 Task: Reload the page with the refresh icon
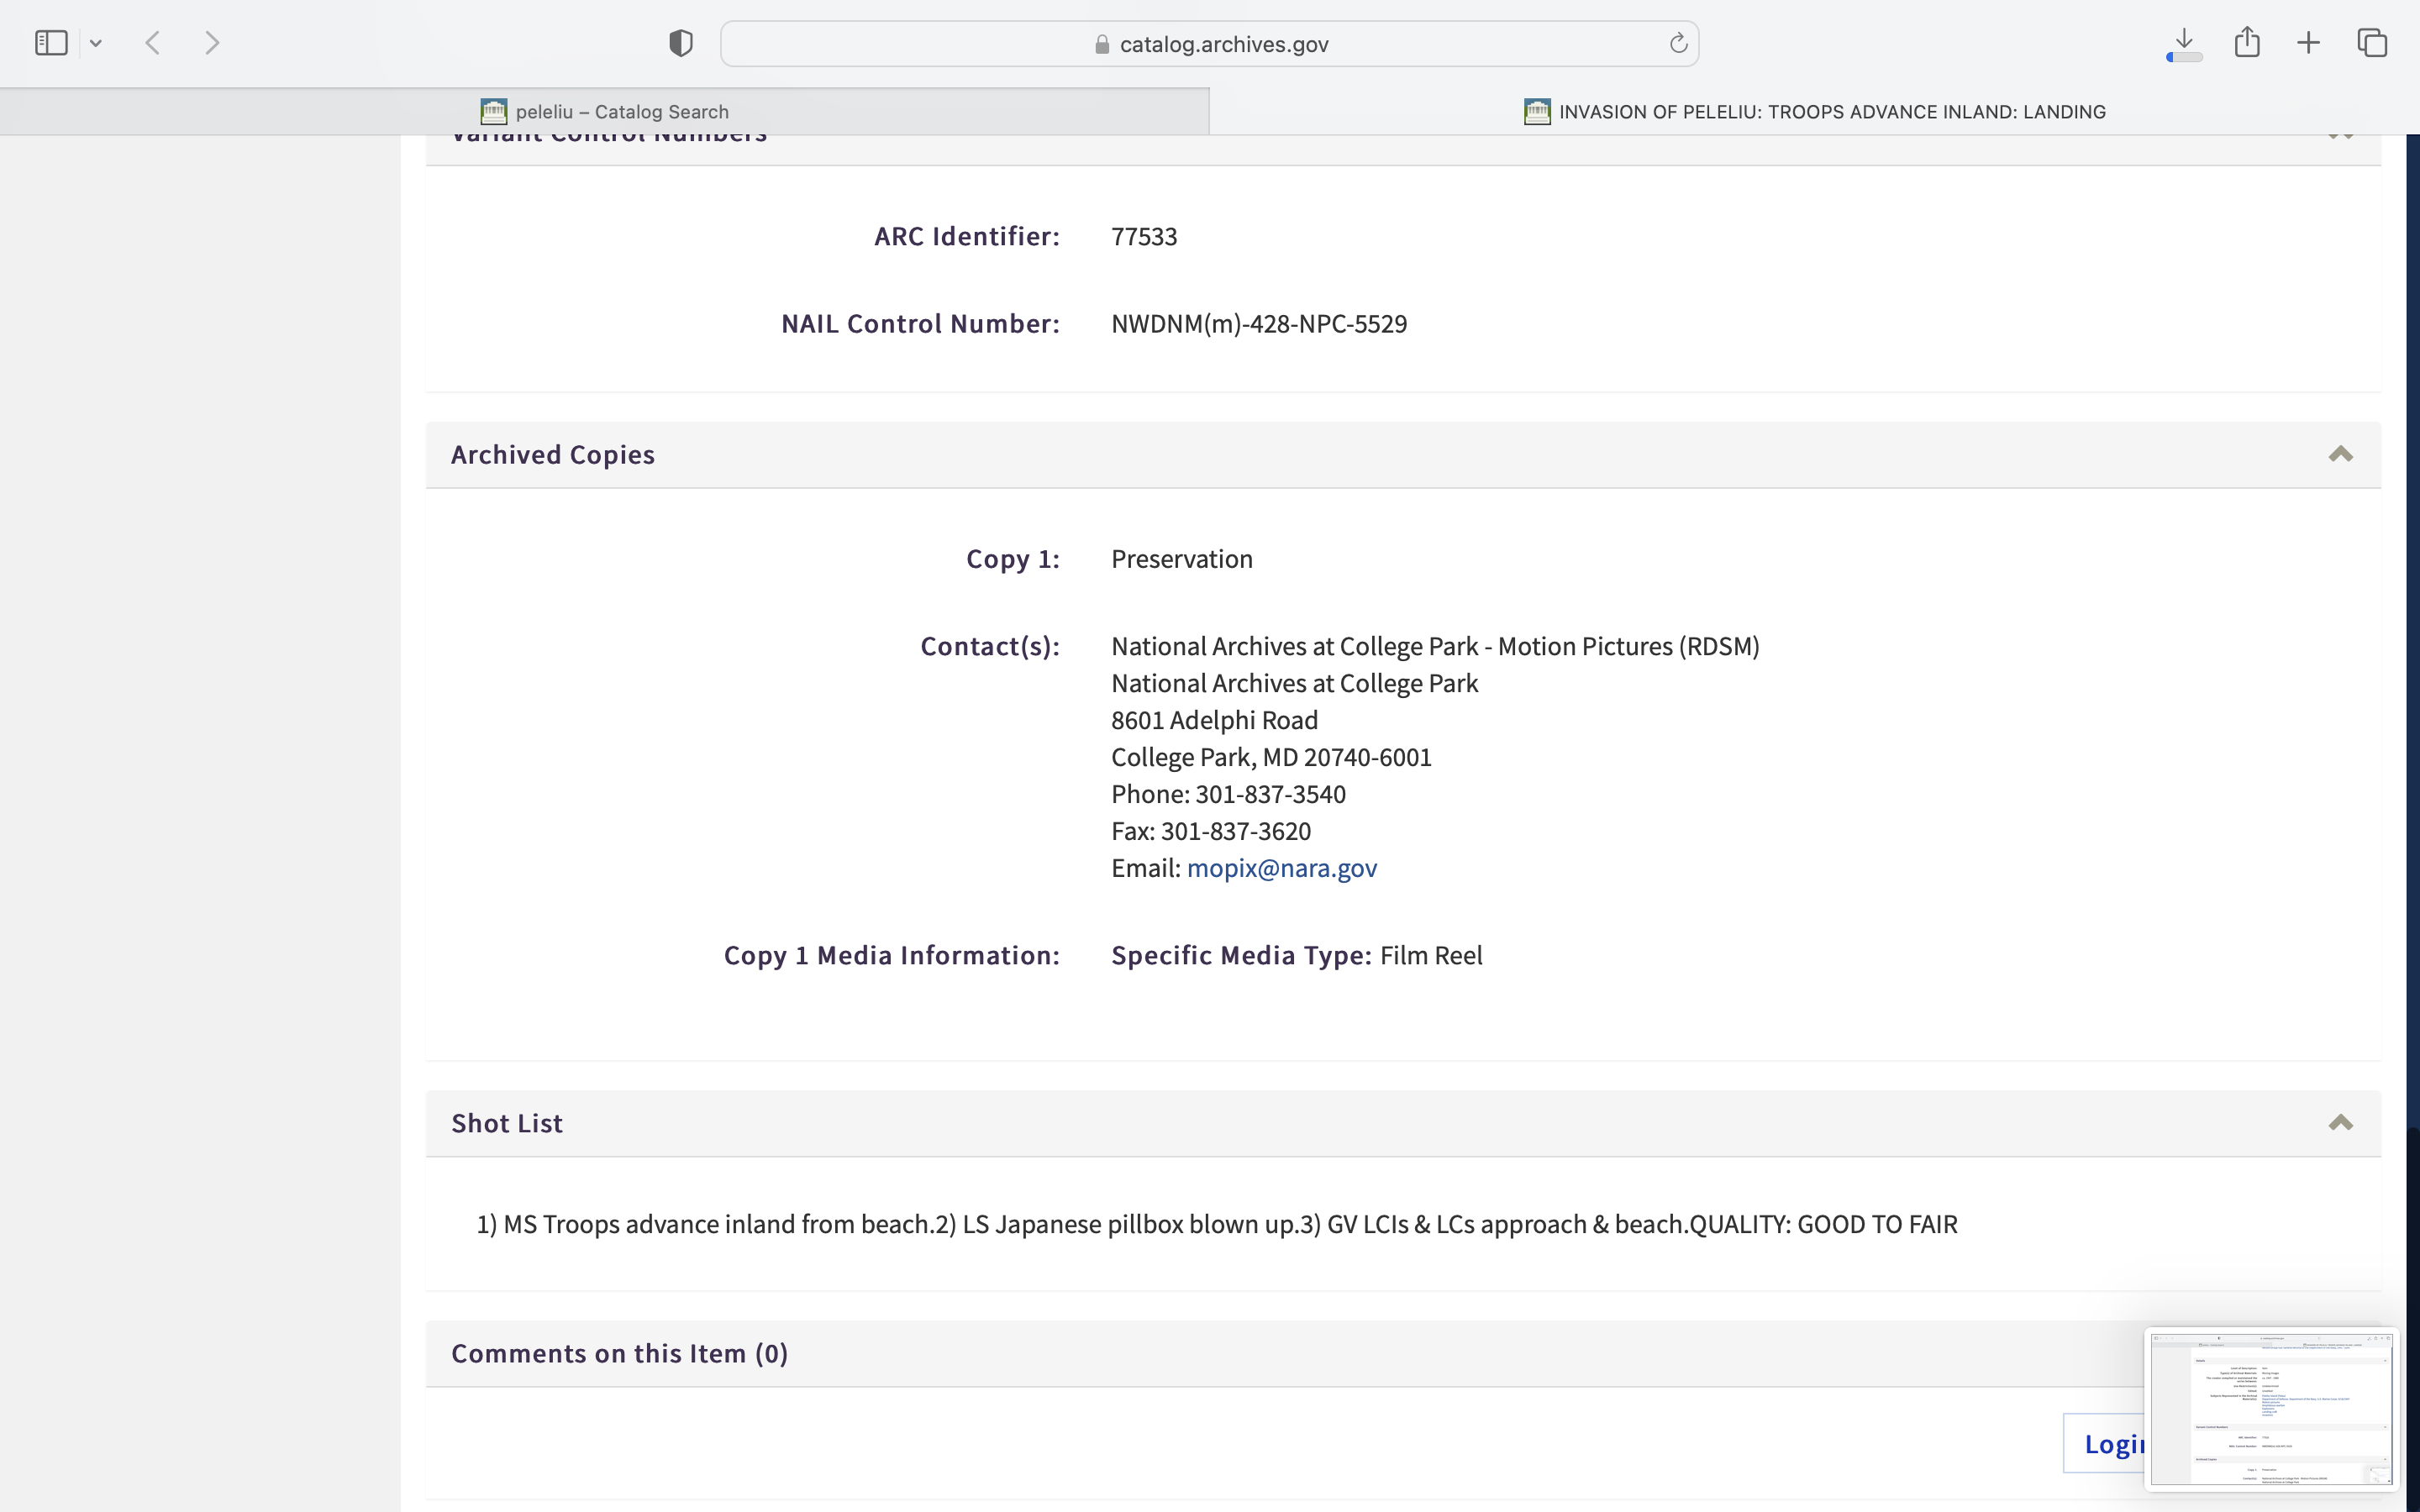point(1678,43)
